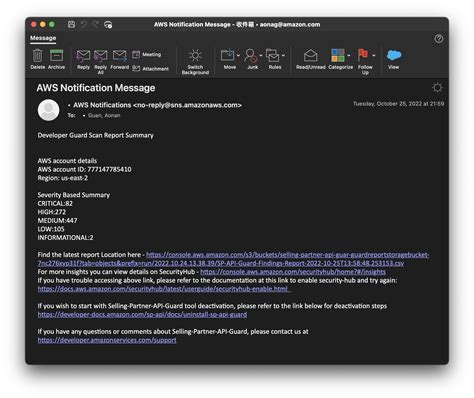Open the Rules button
Image resolution: width=474 pixels, height=398 pixels.
[274, 59]
